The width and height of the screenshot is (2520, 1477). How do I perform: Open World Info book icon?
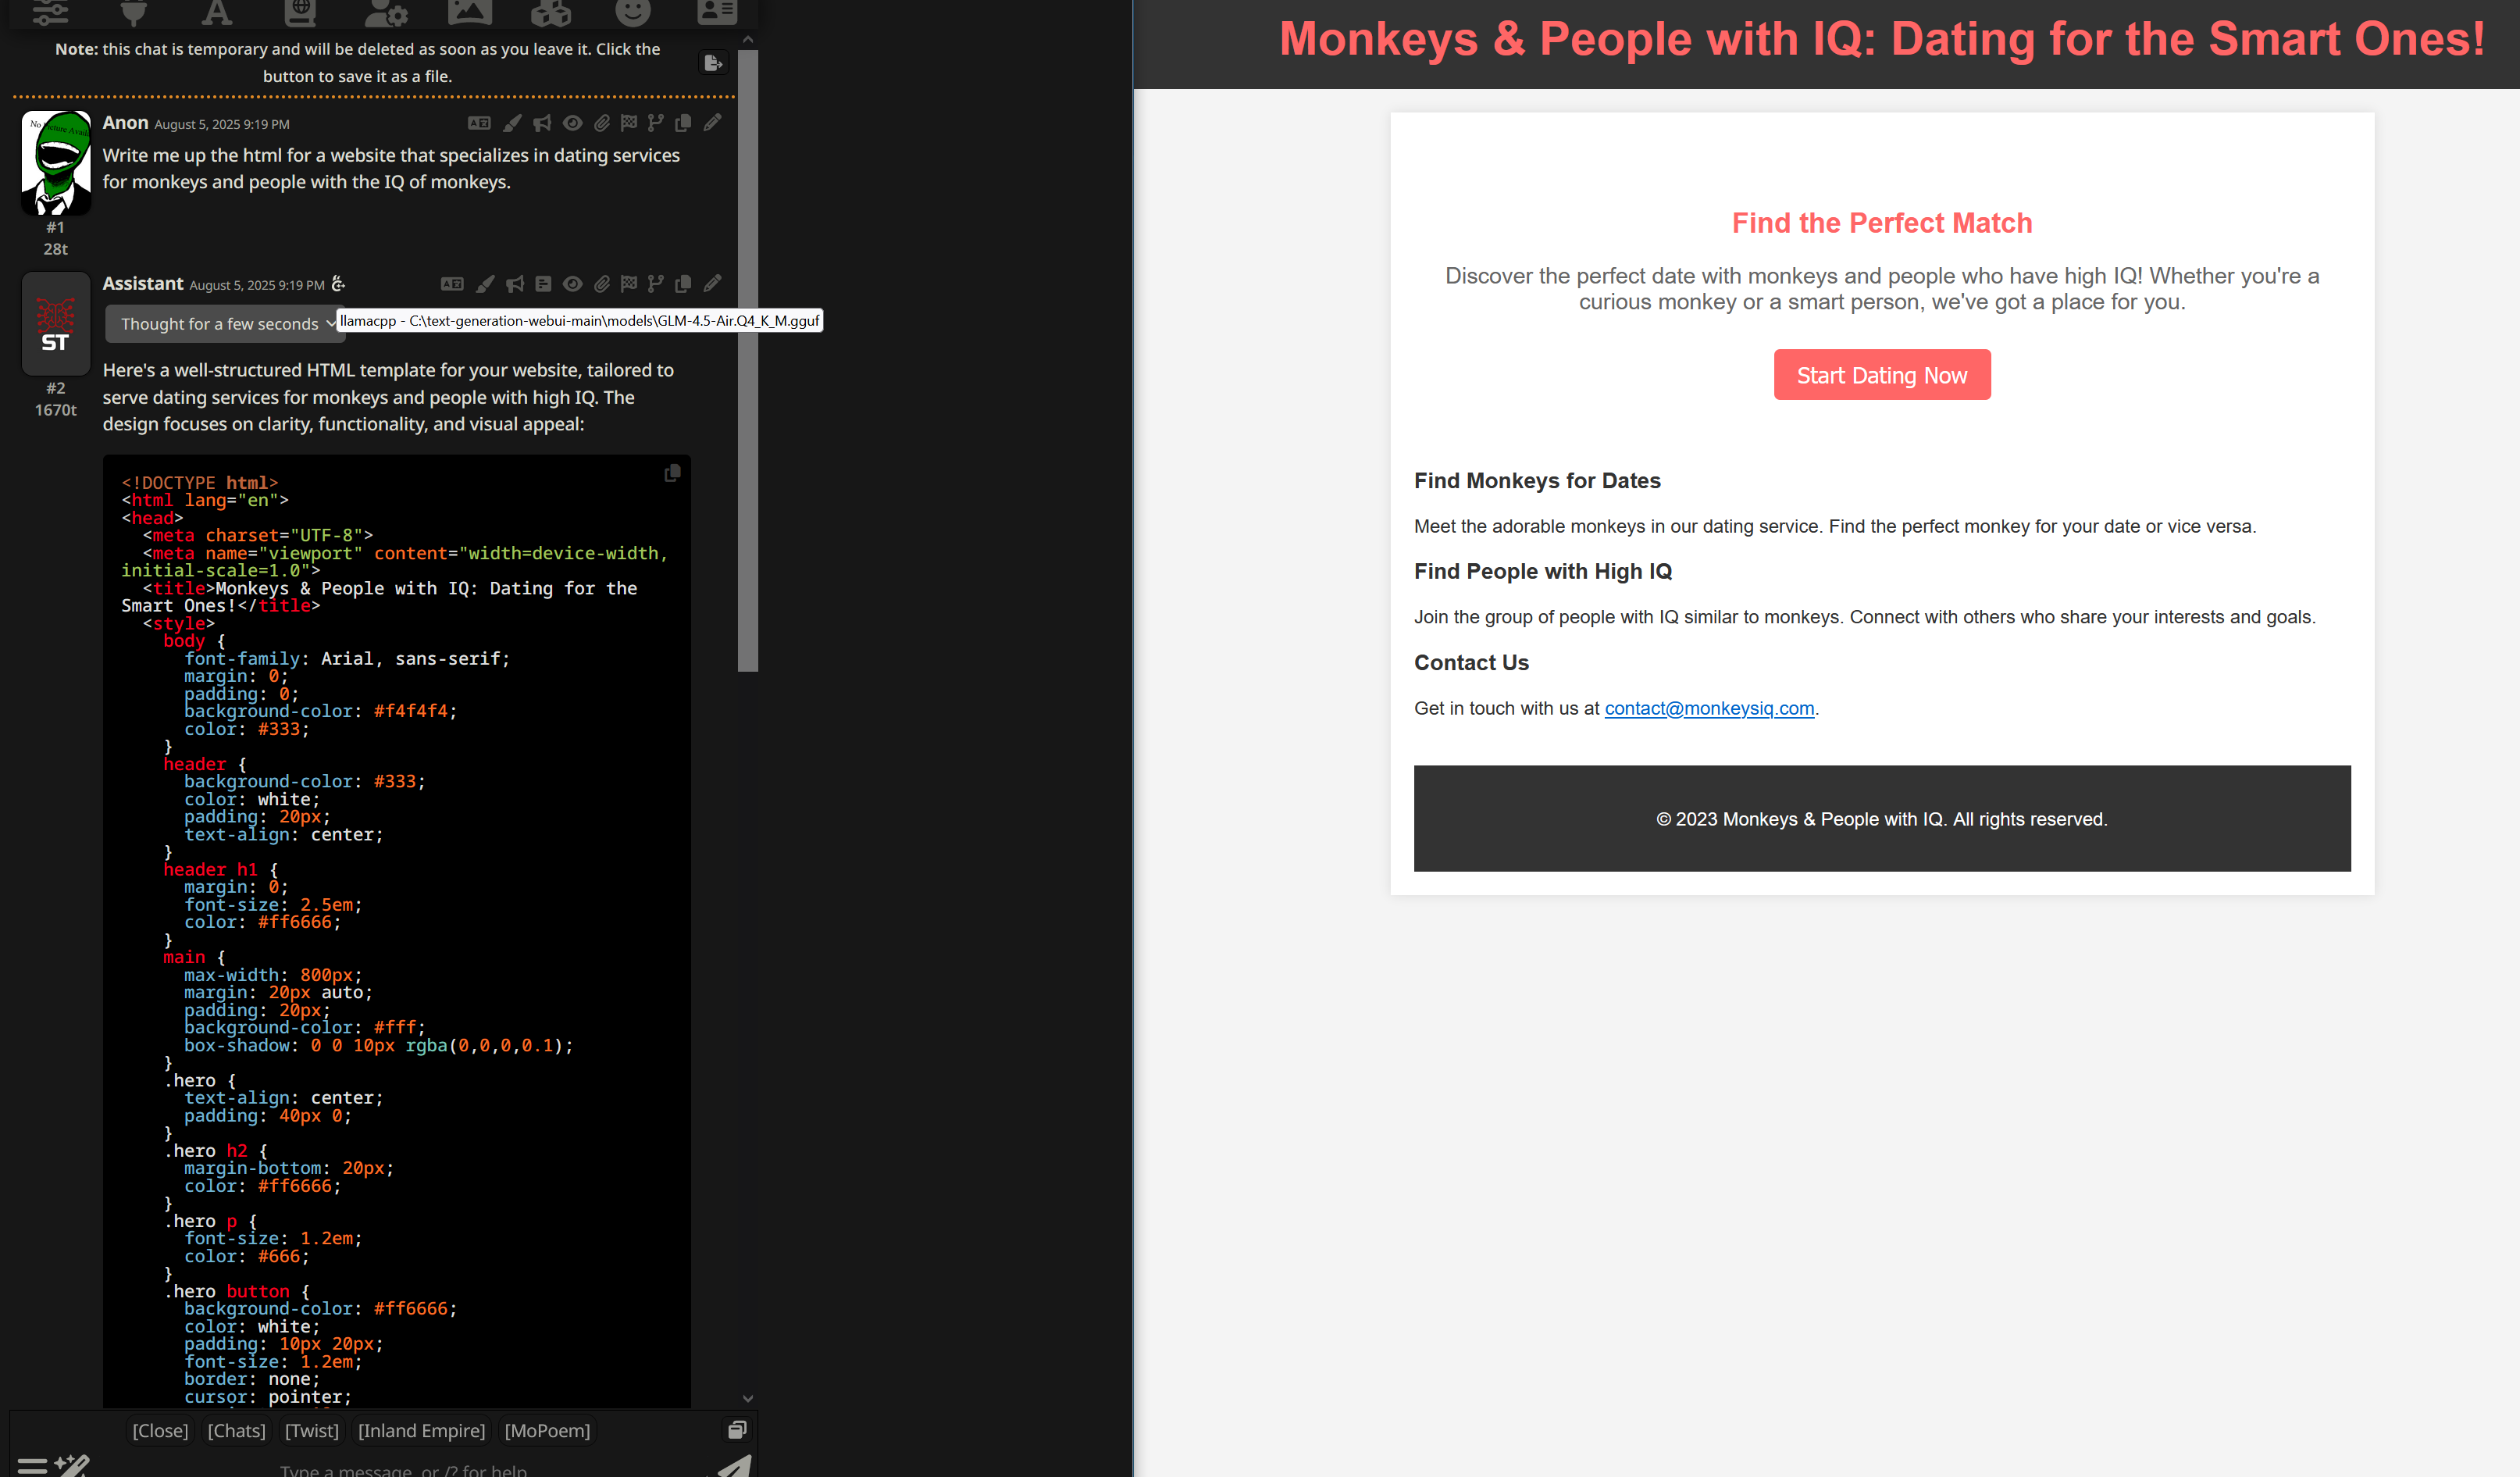(300, 12)
